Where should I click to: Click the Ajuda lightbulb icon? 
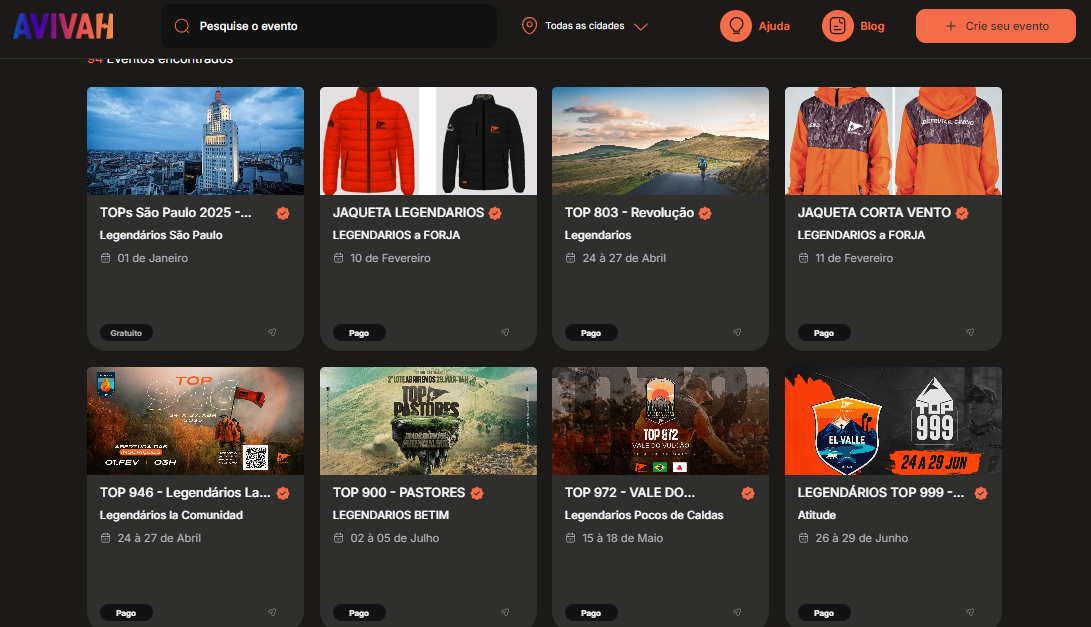(x=736, y=26)
